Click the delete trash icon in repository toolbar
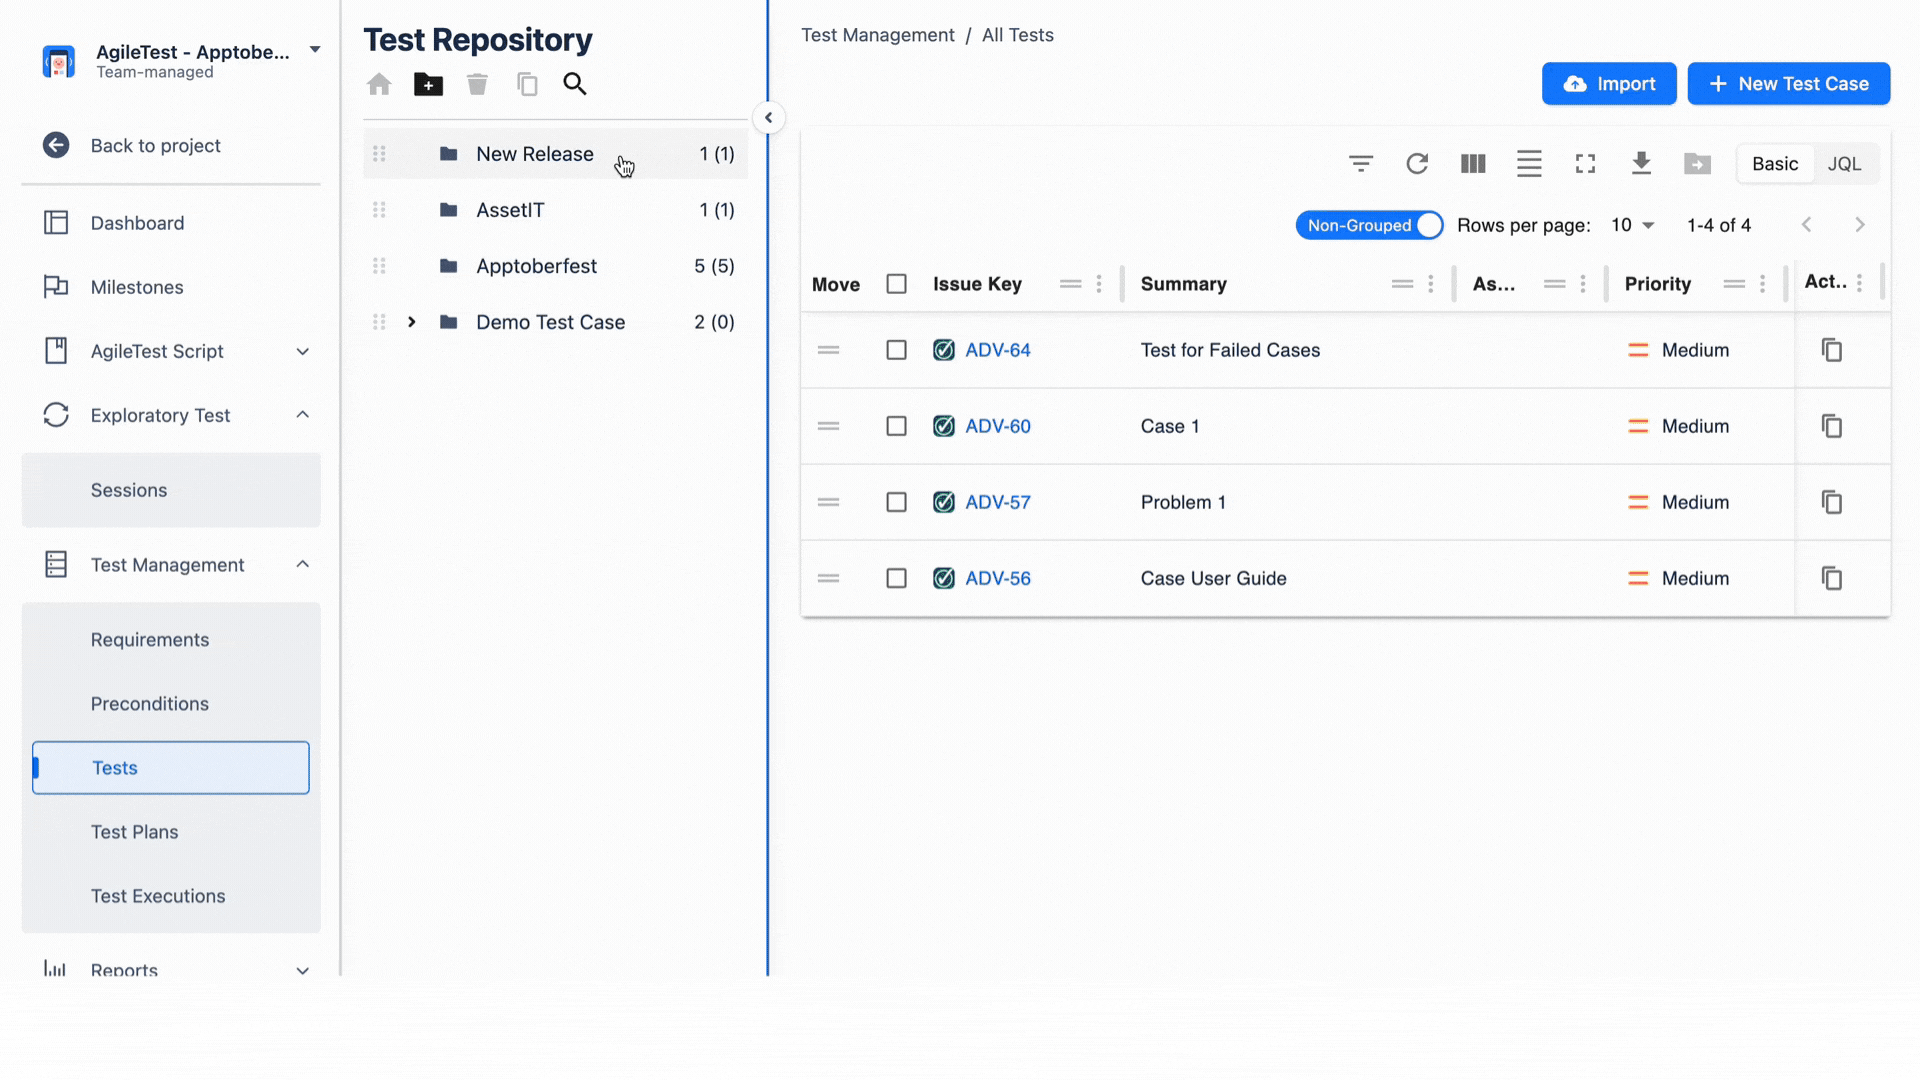This screenshot has height=1080, width=1920. pos(477,84)
